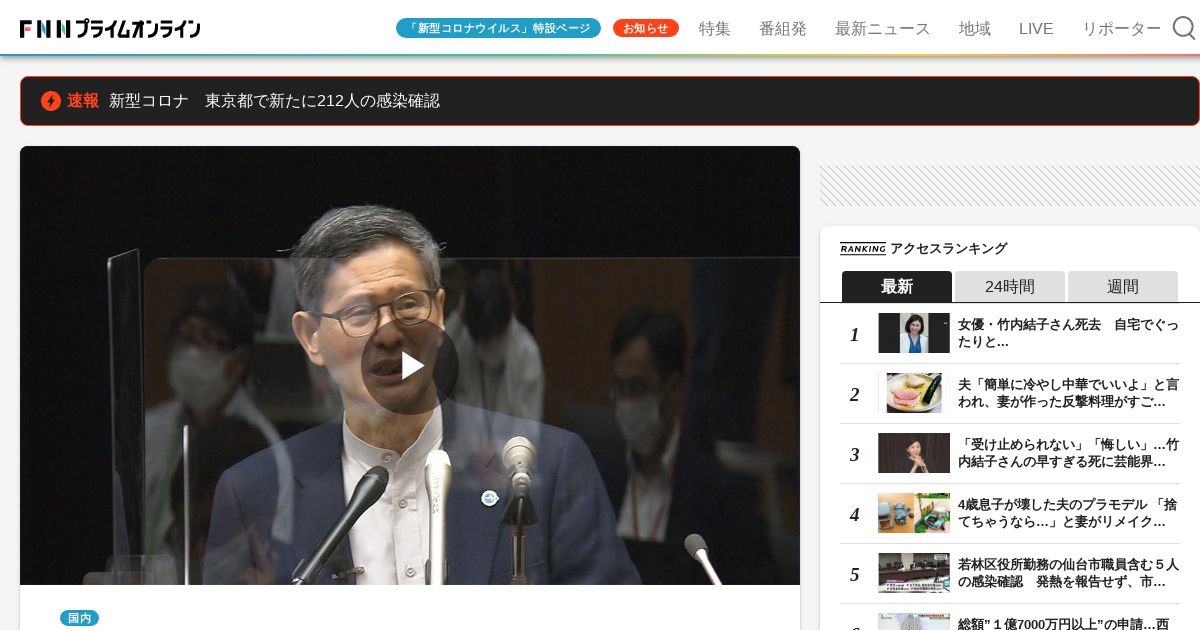Open the 特集 menu item
The height and width of the screenshot is (630, 1200).
(715, 29)
